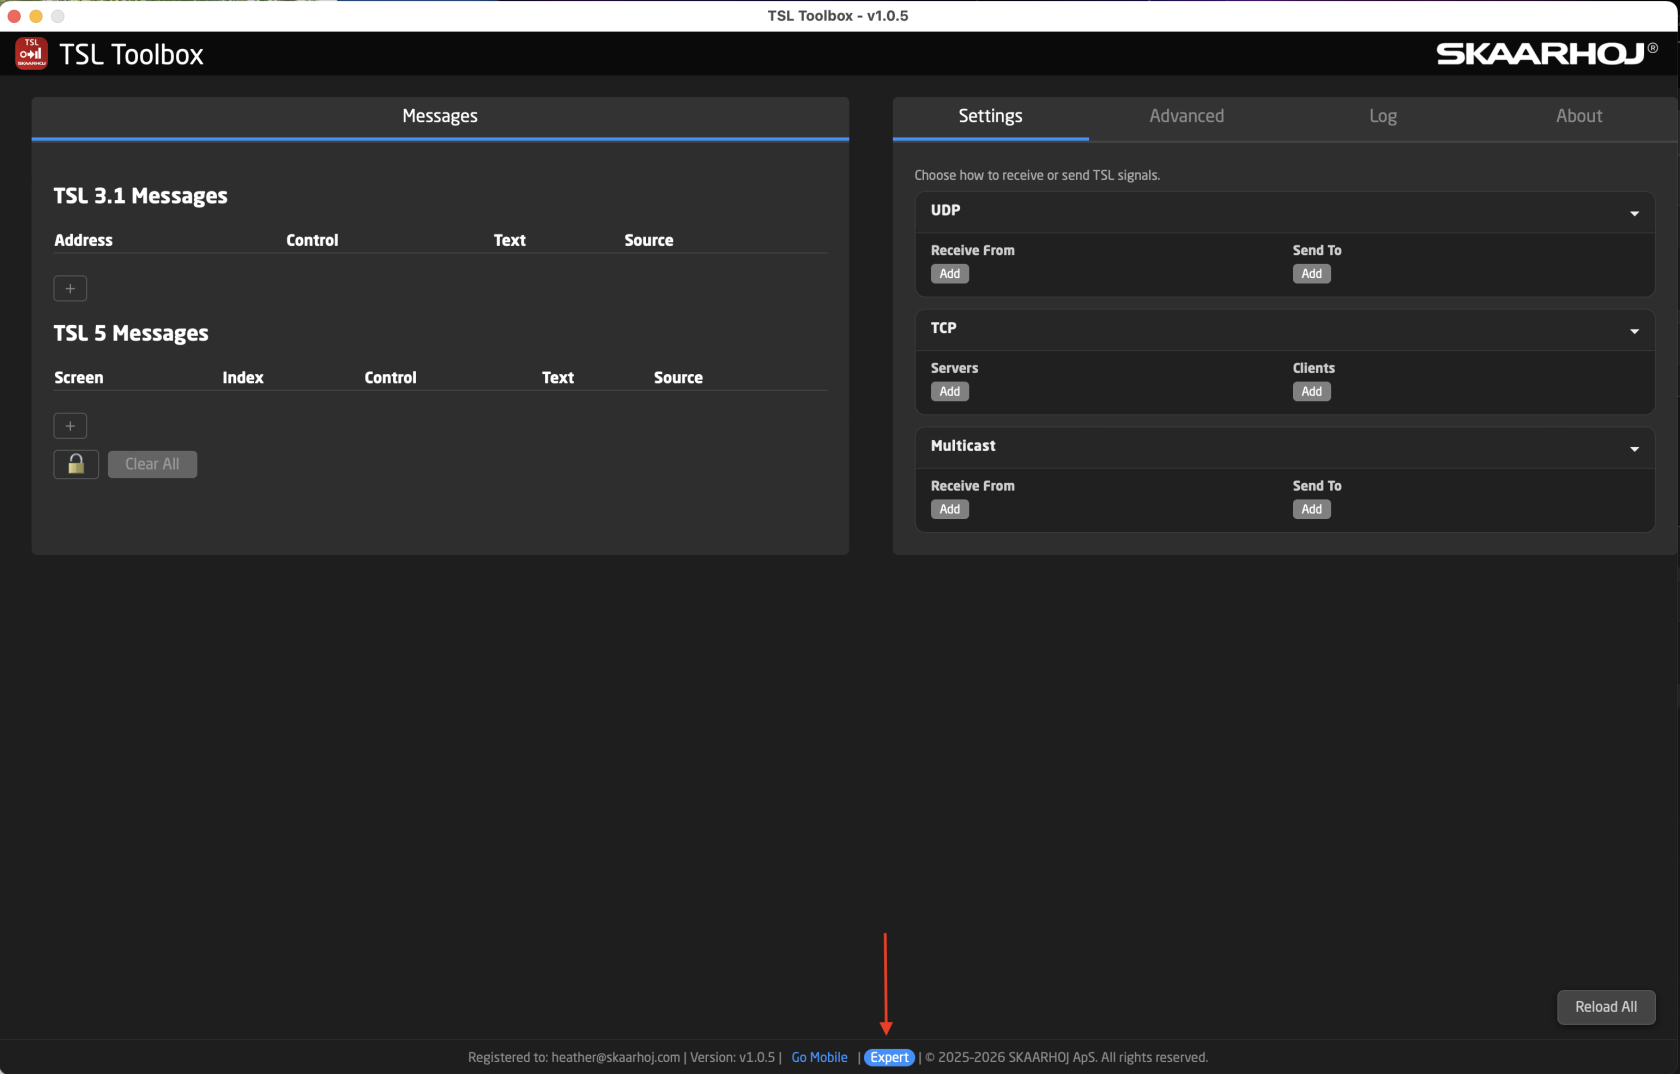Collapse the TCP section arrow
This screenshot has height=1074, width=1680.
click(1634, 331)
